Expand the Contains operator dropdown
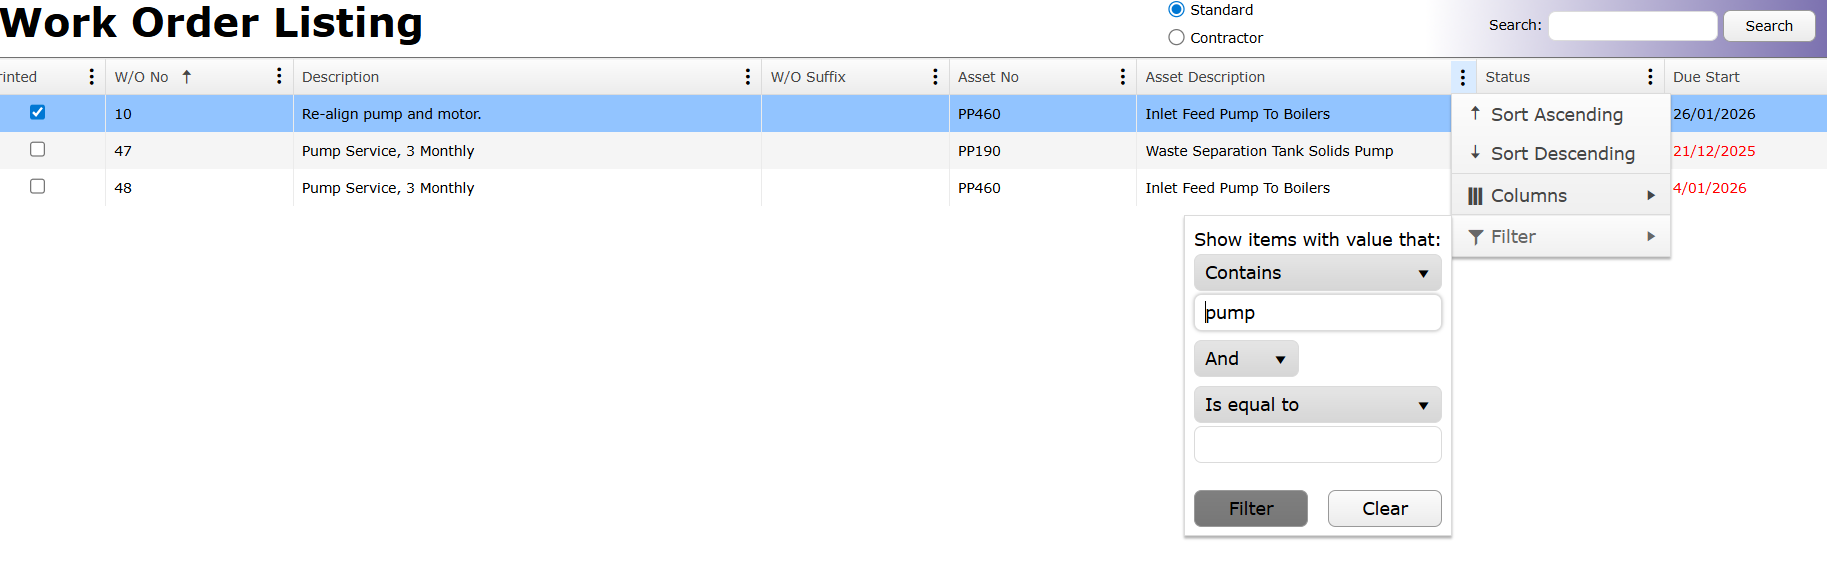The width and height of the screenshot is (1827, 585). [1317, 273]
